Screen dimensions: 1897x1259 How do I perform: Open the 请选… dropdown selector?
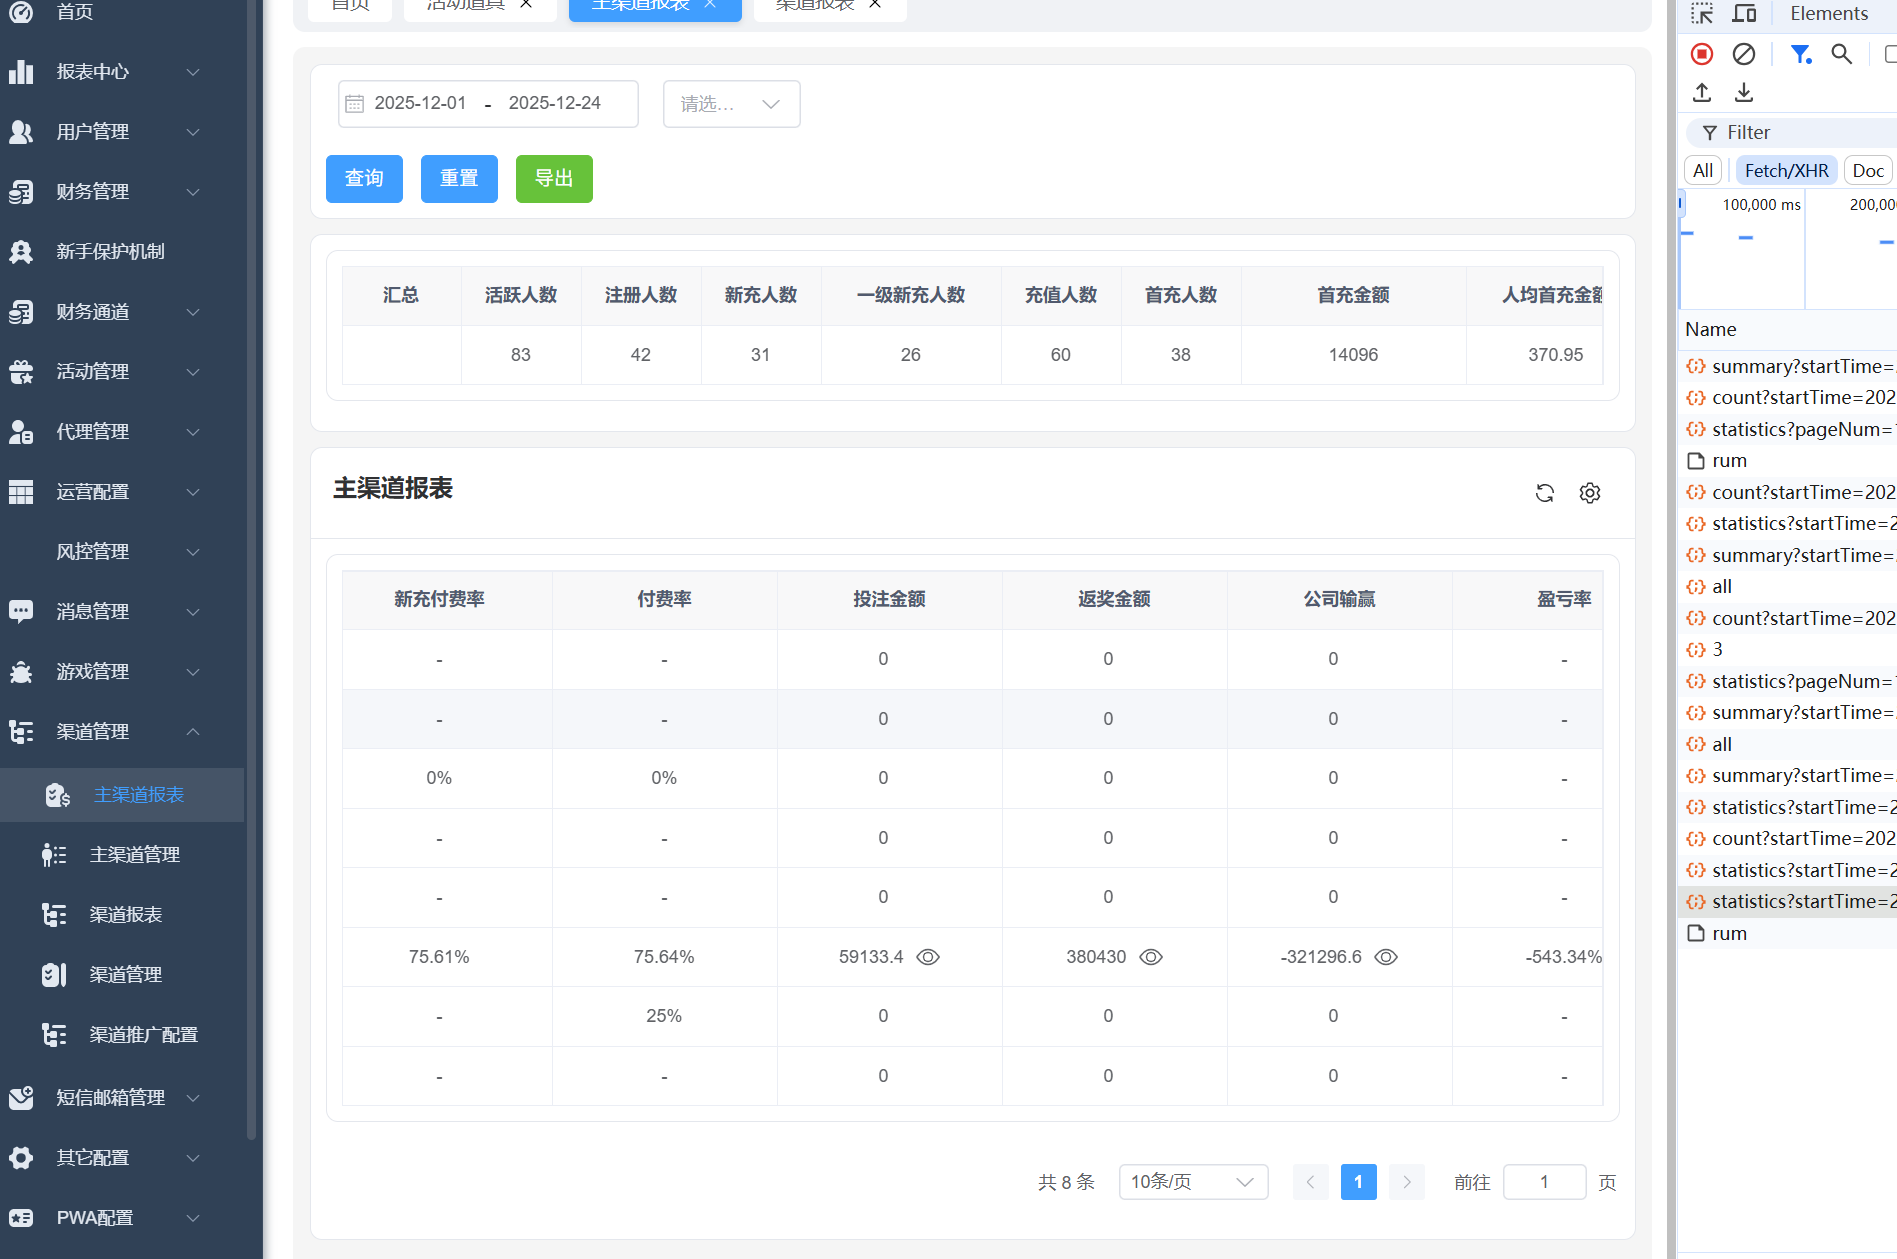(731, 104)
